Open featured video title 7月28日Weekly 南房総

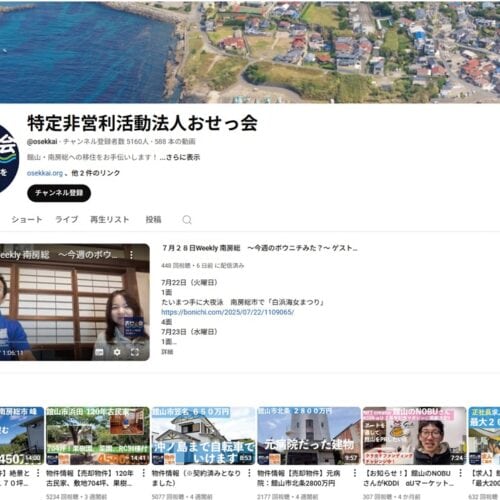point(260,248)
